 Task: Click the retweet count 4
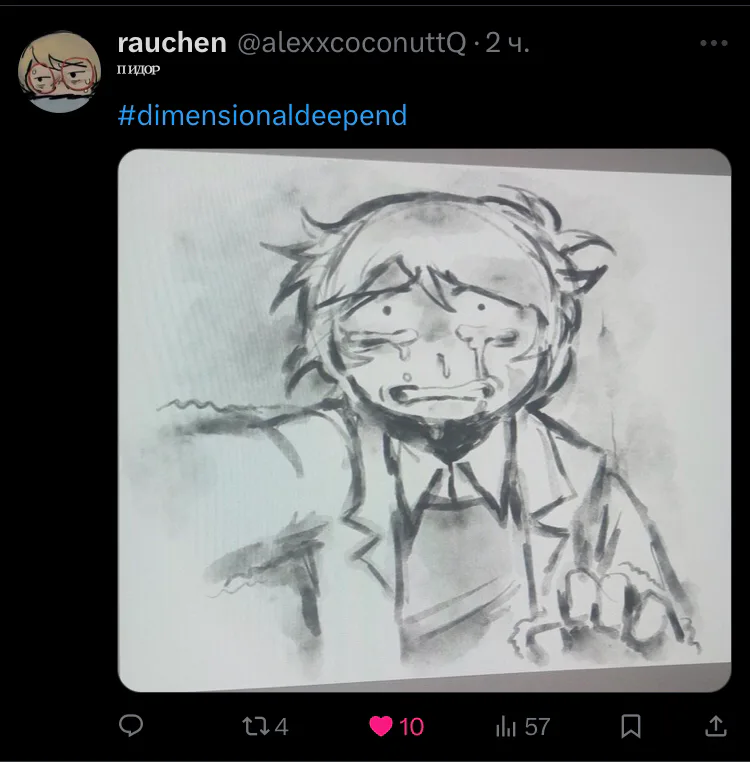(x=281, y=727)
